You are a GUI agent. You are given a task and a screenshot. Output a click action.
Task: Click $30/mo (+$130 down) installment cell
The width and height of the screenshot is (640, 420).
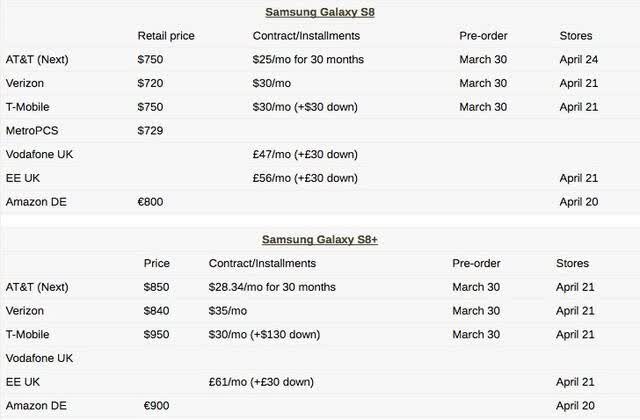coord(264,334)
